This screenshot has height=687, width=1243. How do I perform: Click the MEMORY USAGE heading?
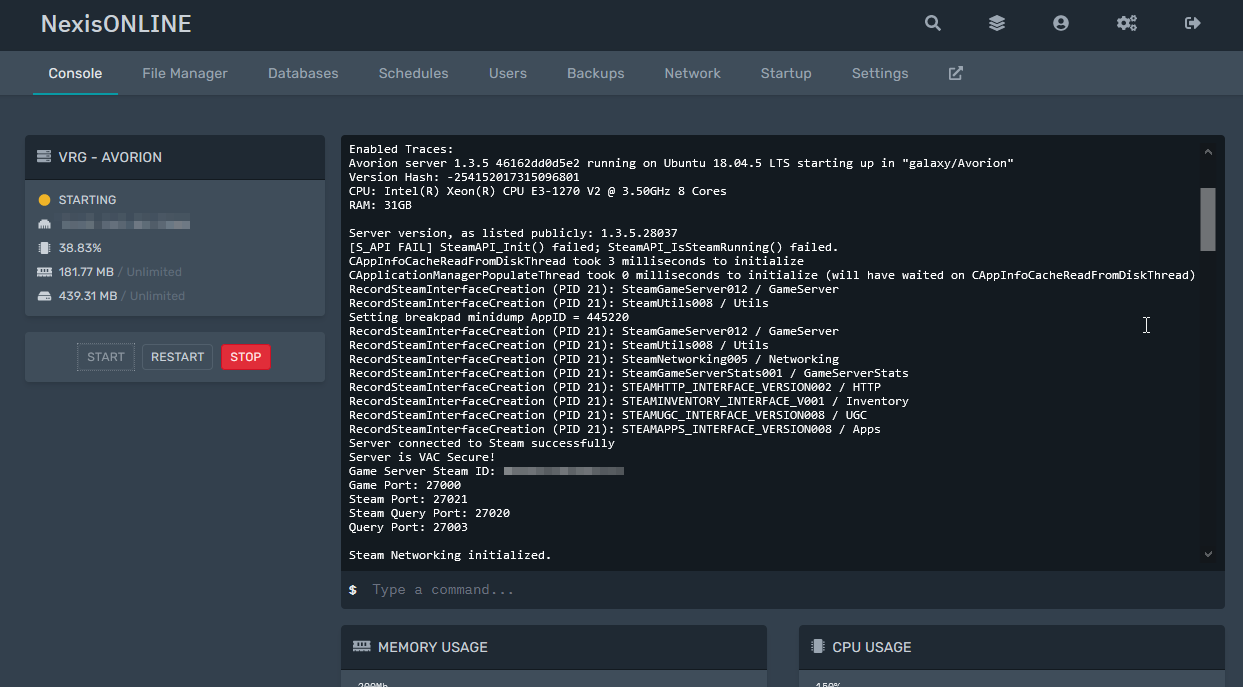433,647
